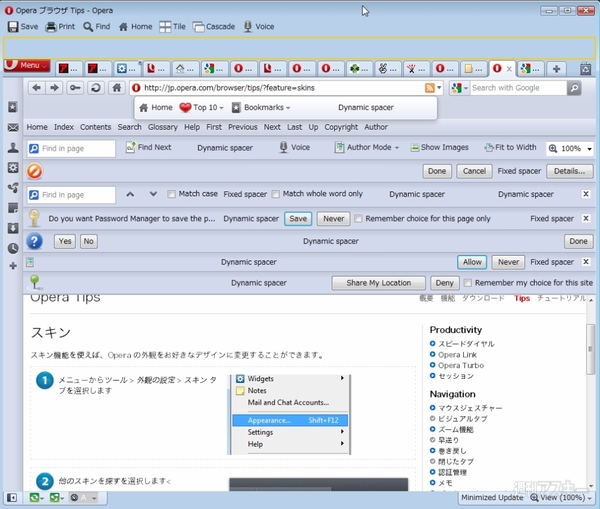The width and height of the screenshot is (600, 509).
Task: Click the content blocked orange icon
Action: pos(34,171)
